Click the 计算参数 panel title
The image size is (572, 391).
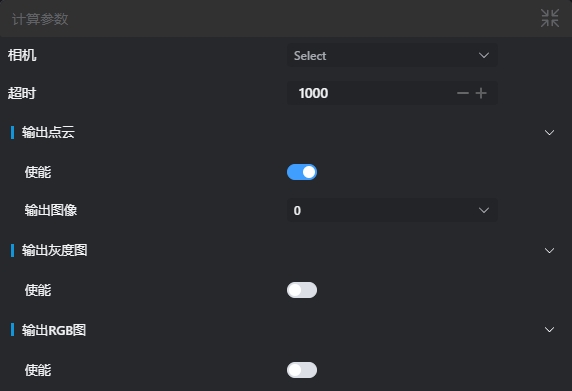[x=40, y=19]
